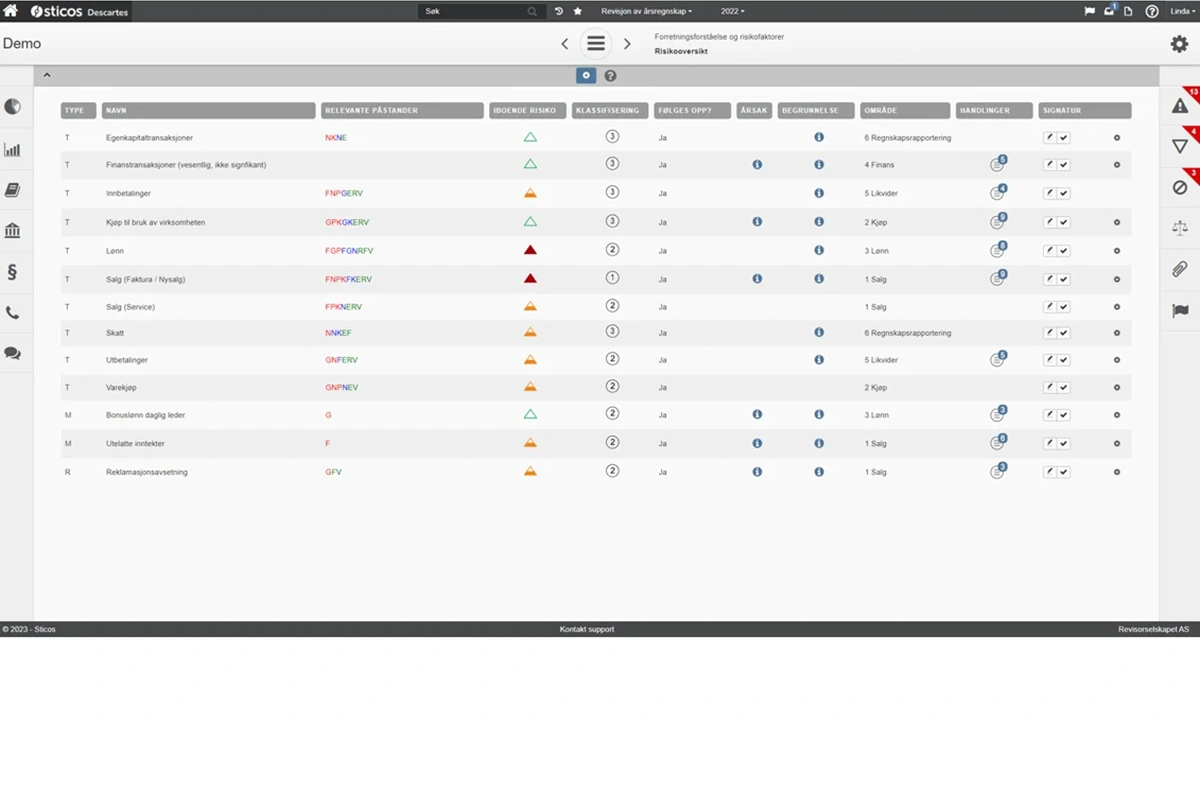Open the bank building sidebar icon

(13, 231)
